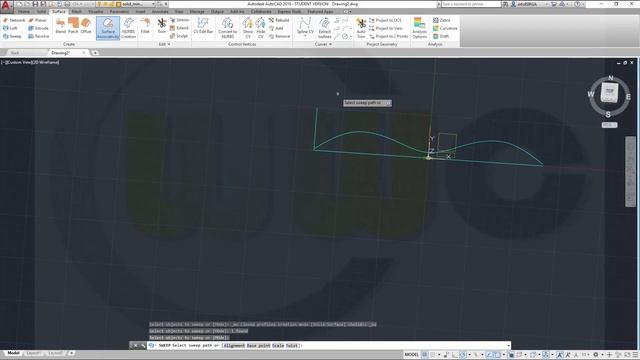Click the command line input
The image size is (640, 360).
(x=329, y=345)
